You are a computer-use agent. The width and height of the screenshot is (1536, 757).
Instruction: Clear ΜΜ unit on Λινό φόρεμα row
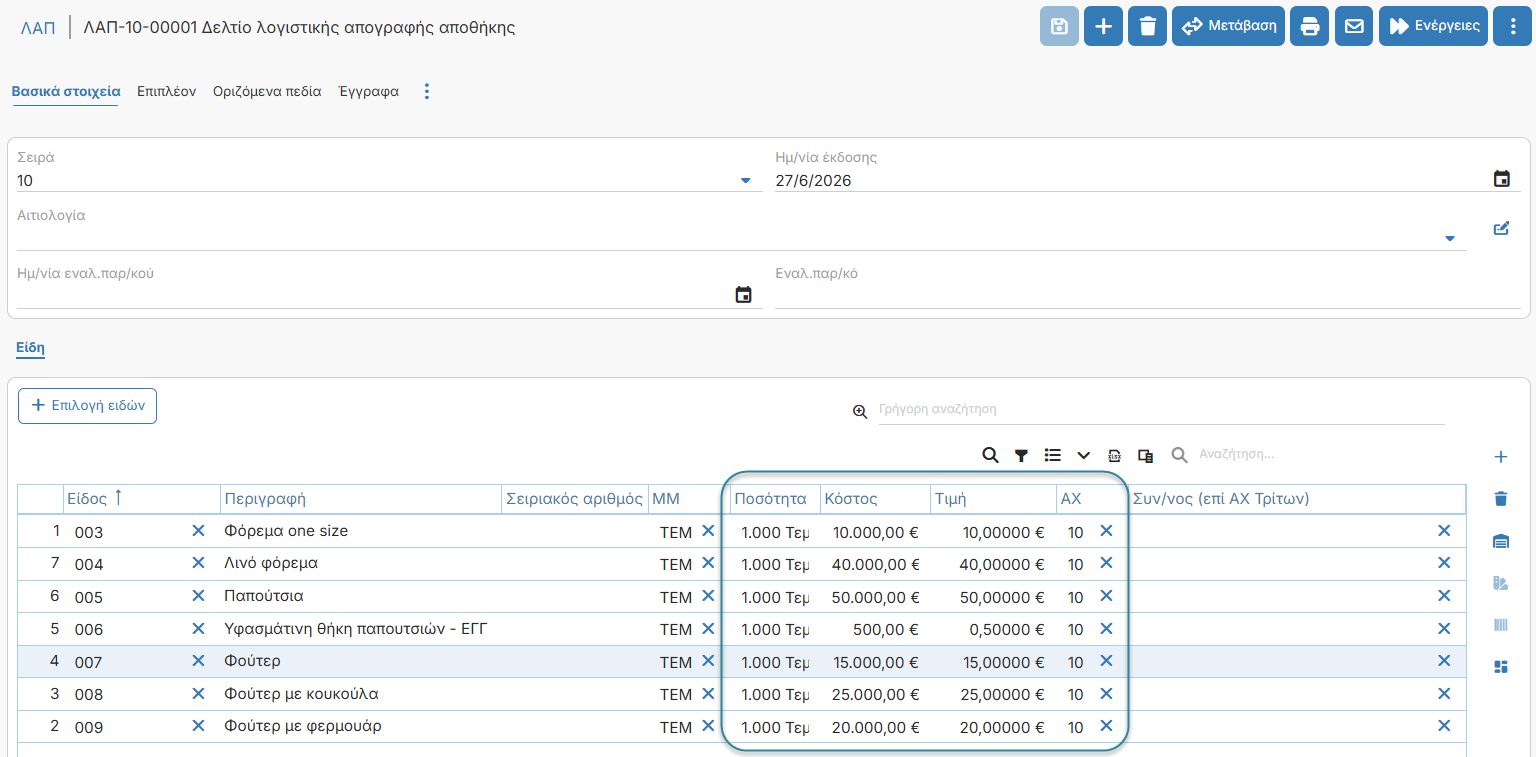coord(708,563)
